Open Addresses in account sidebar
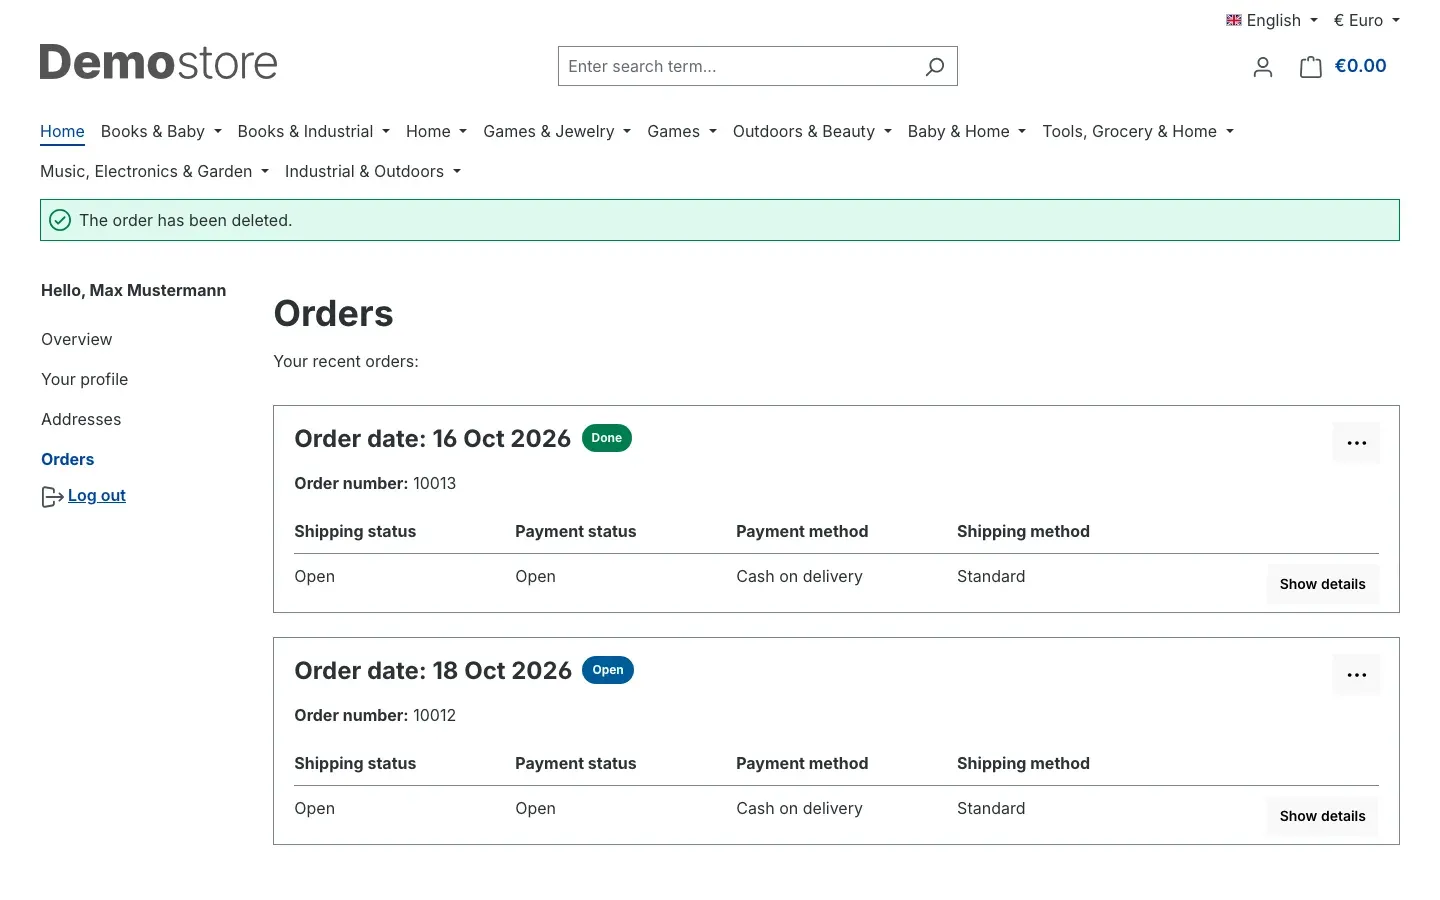Viewport: 1440px width, 900px height. click(81, 419)
